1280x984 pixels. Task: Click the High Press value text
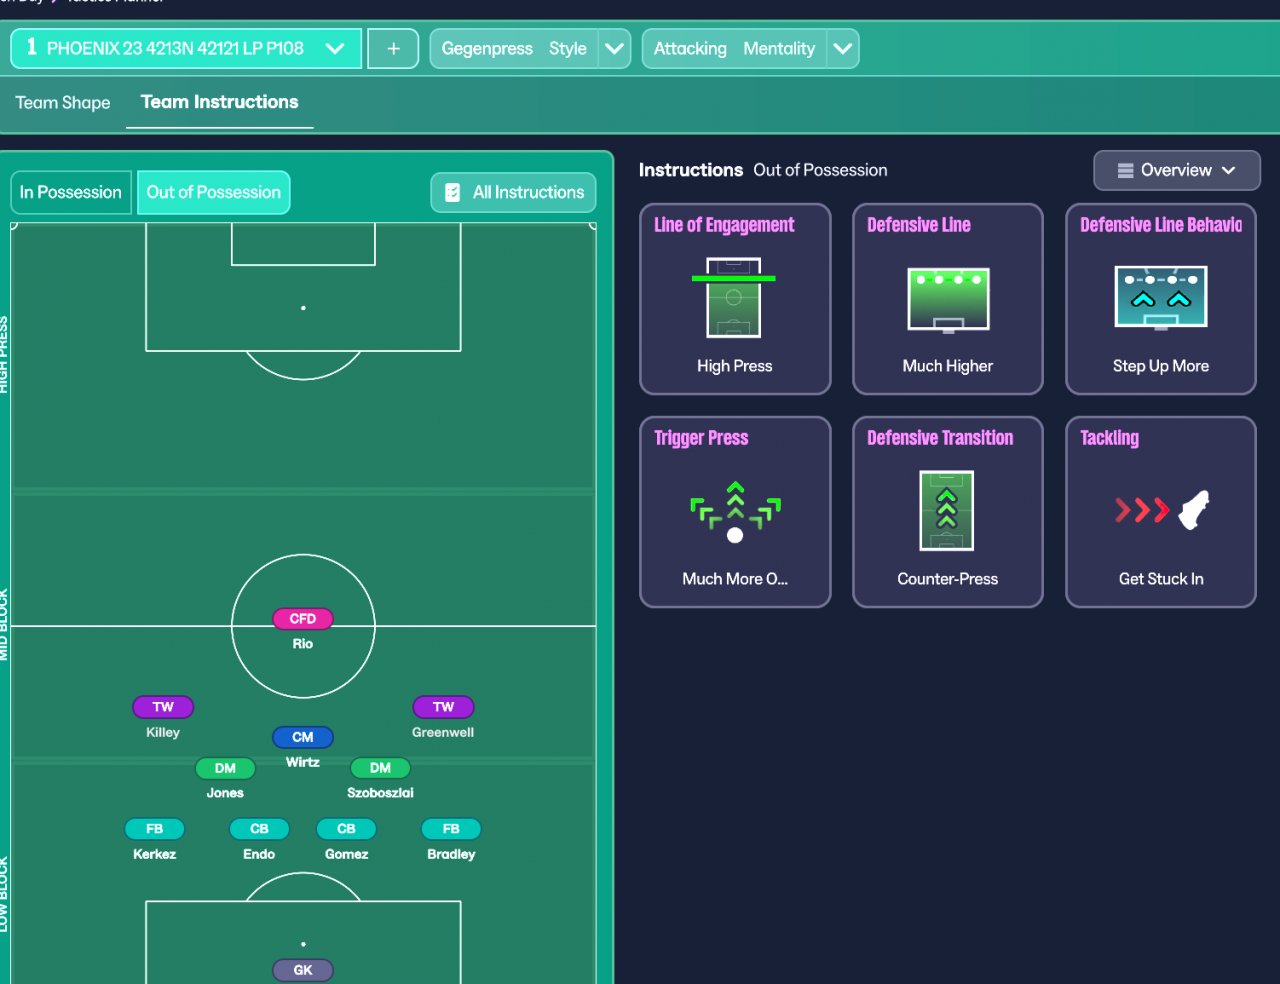pos(735,366)
